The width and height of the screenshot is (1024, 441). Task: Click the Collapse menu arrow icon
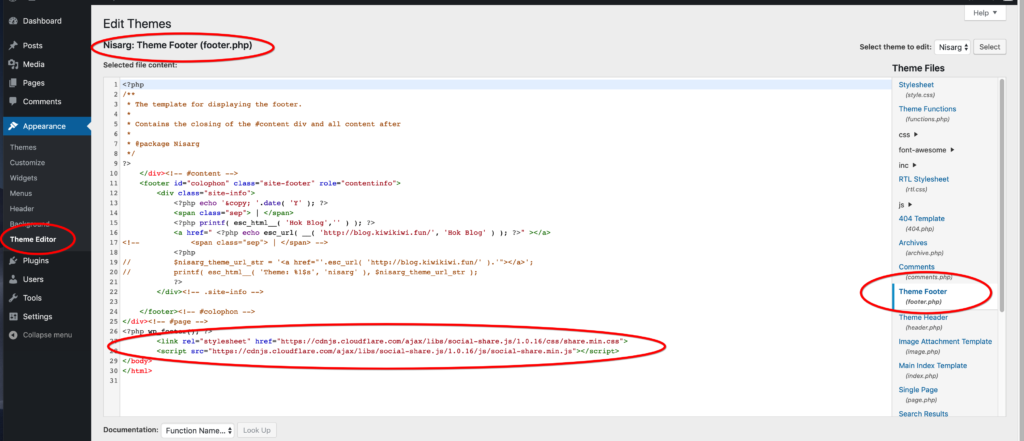(x=13, y=335)
